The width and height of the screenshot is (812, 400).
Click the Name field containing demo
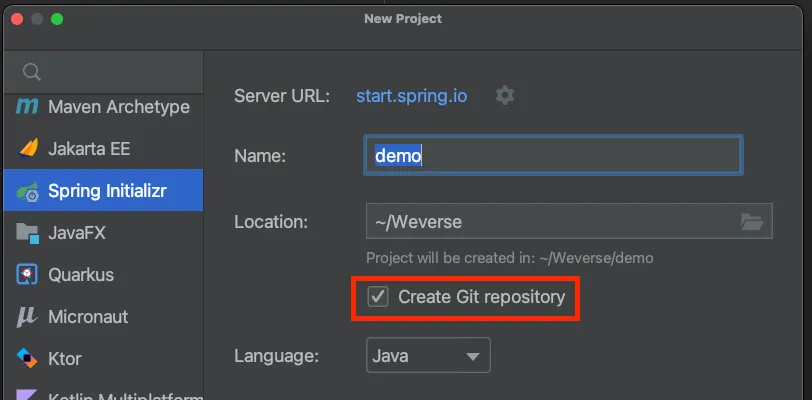point(554,155)
